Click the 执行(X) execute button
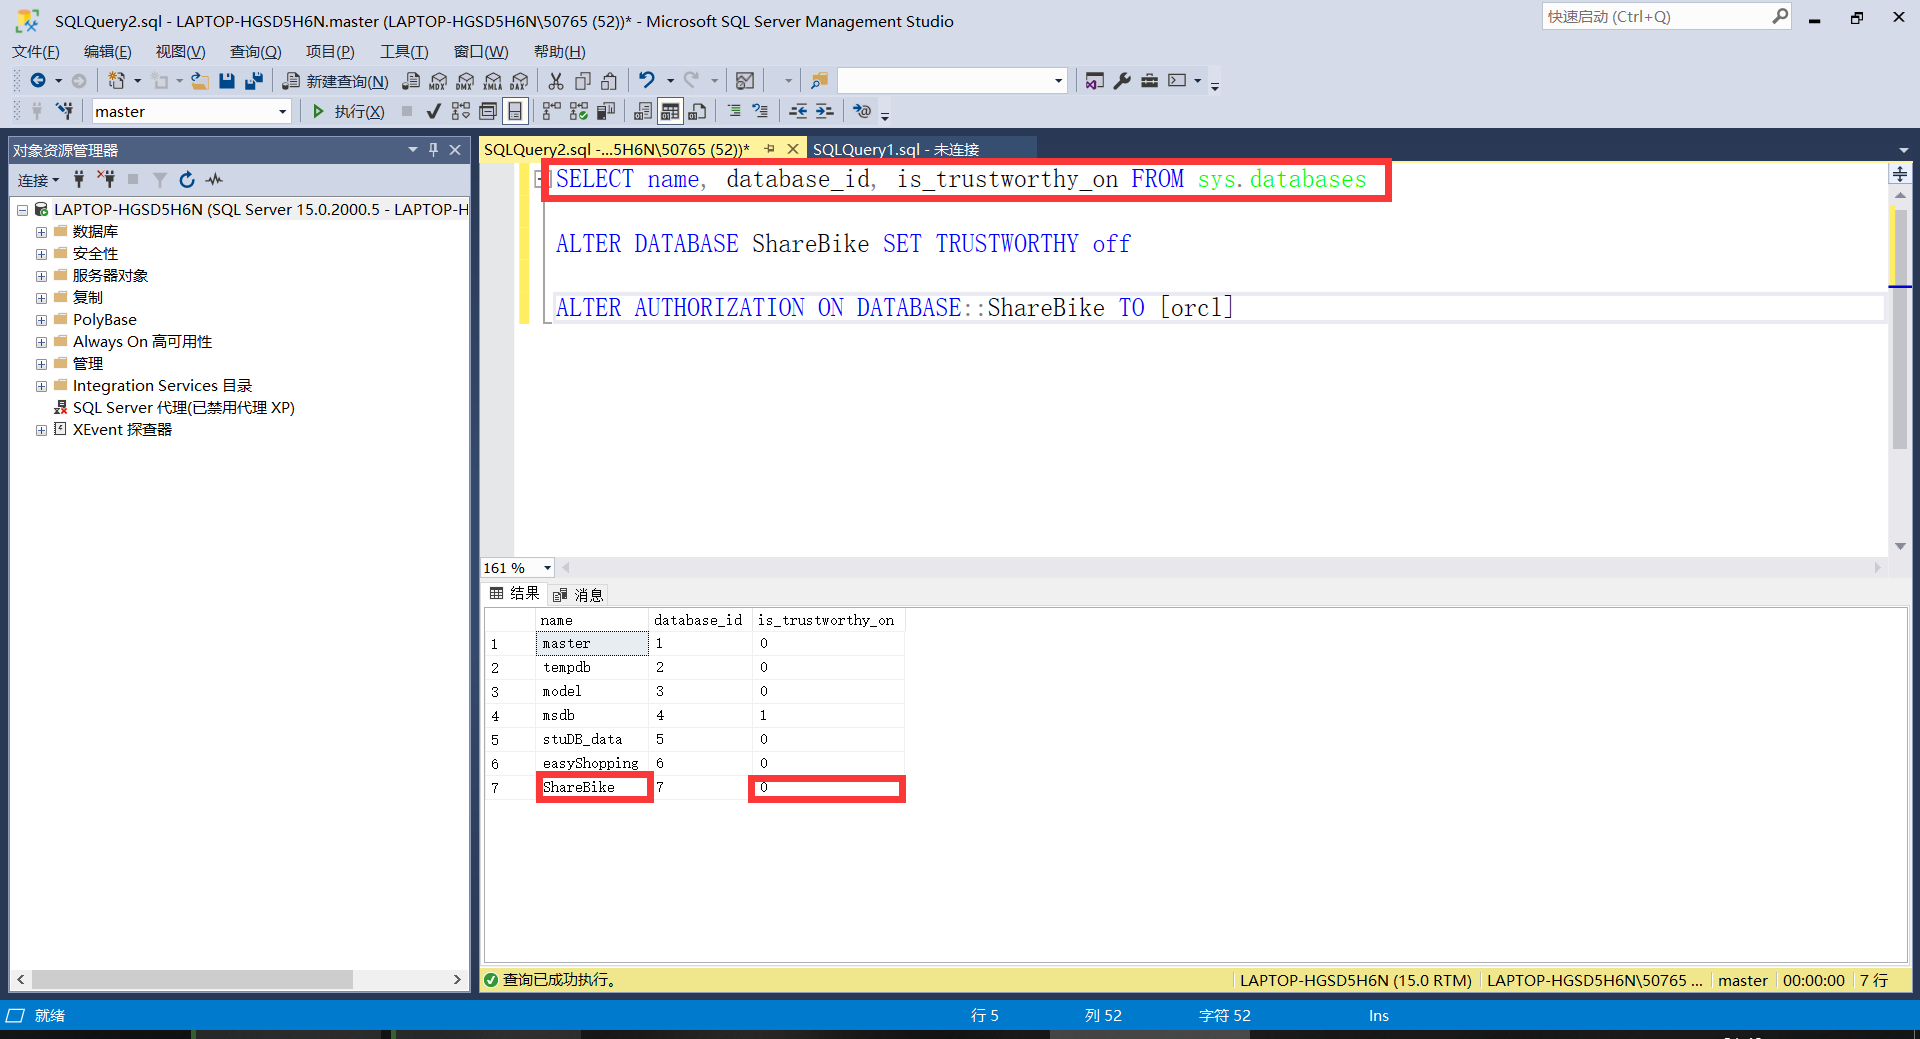The width and height of the screenshot is (1920, 1039). click(347, 111)
